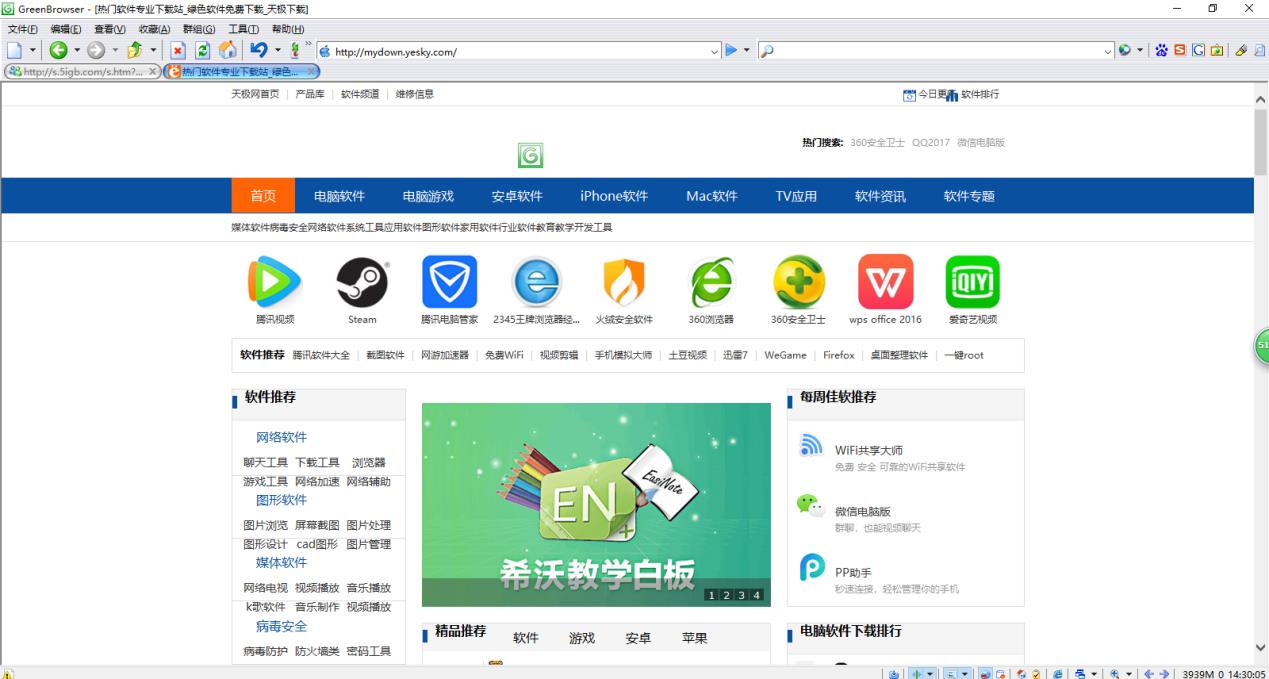Click the Google search icon near the search bar
Viewport: 1269px width, 679px height.
[1198, 50]
